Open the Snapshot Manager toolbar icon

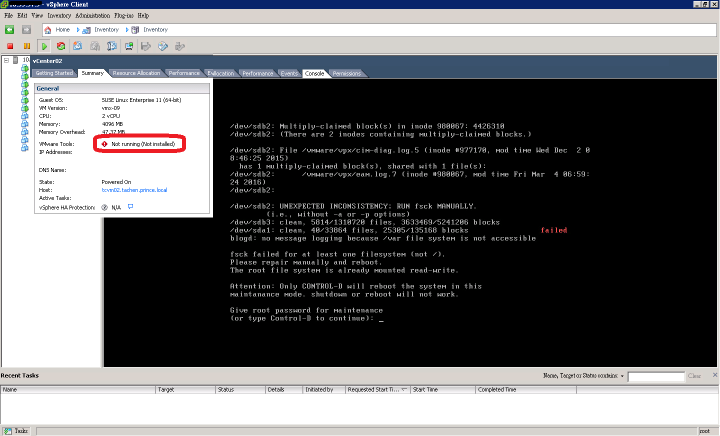pos(112,46)
